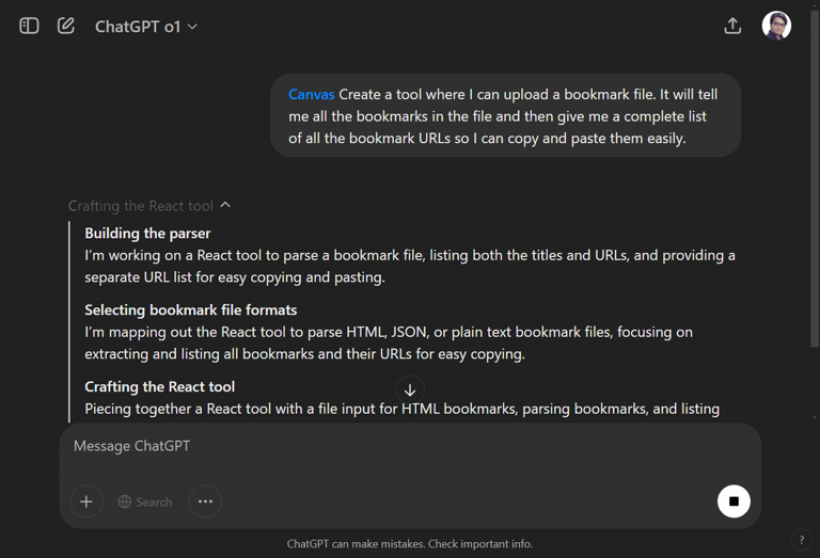Image resolution: width=820 pixels, height=558 pixels.
Task: Click the 'Selecting bookmark file formats' heading
Action: pyautogui.click(x=190, y=310)
